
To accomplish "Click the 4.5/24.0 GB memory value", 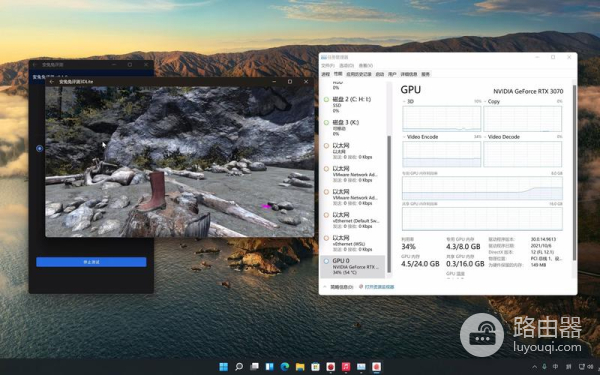I will [420, 264].
